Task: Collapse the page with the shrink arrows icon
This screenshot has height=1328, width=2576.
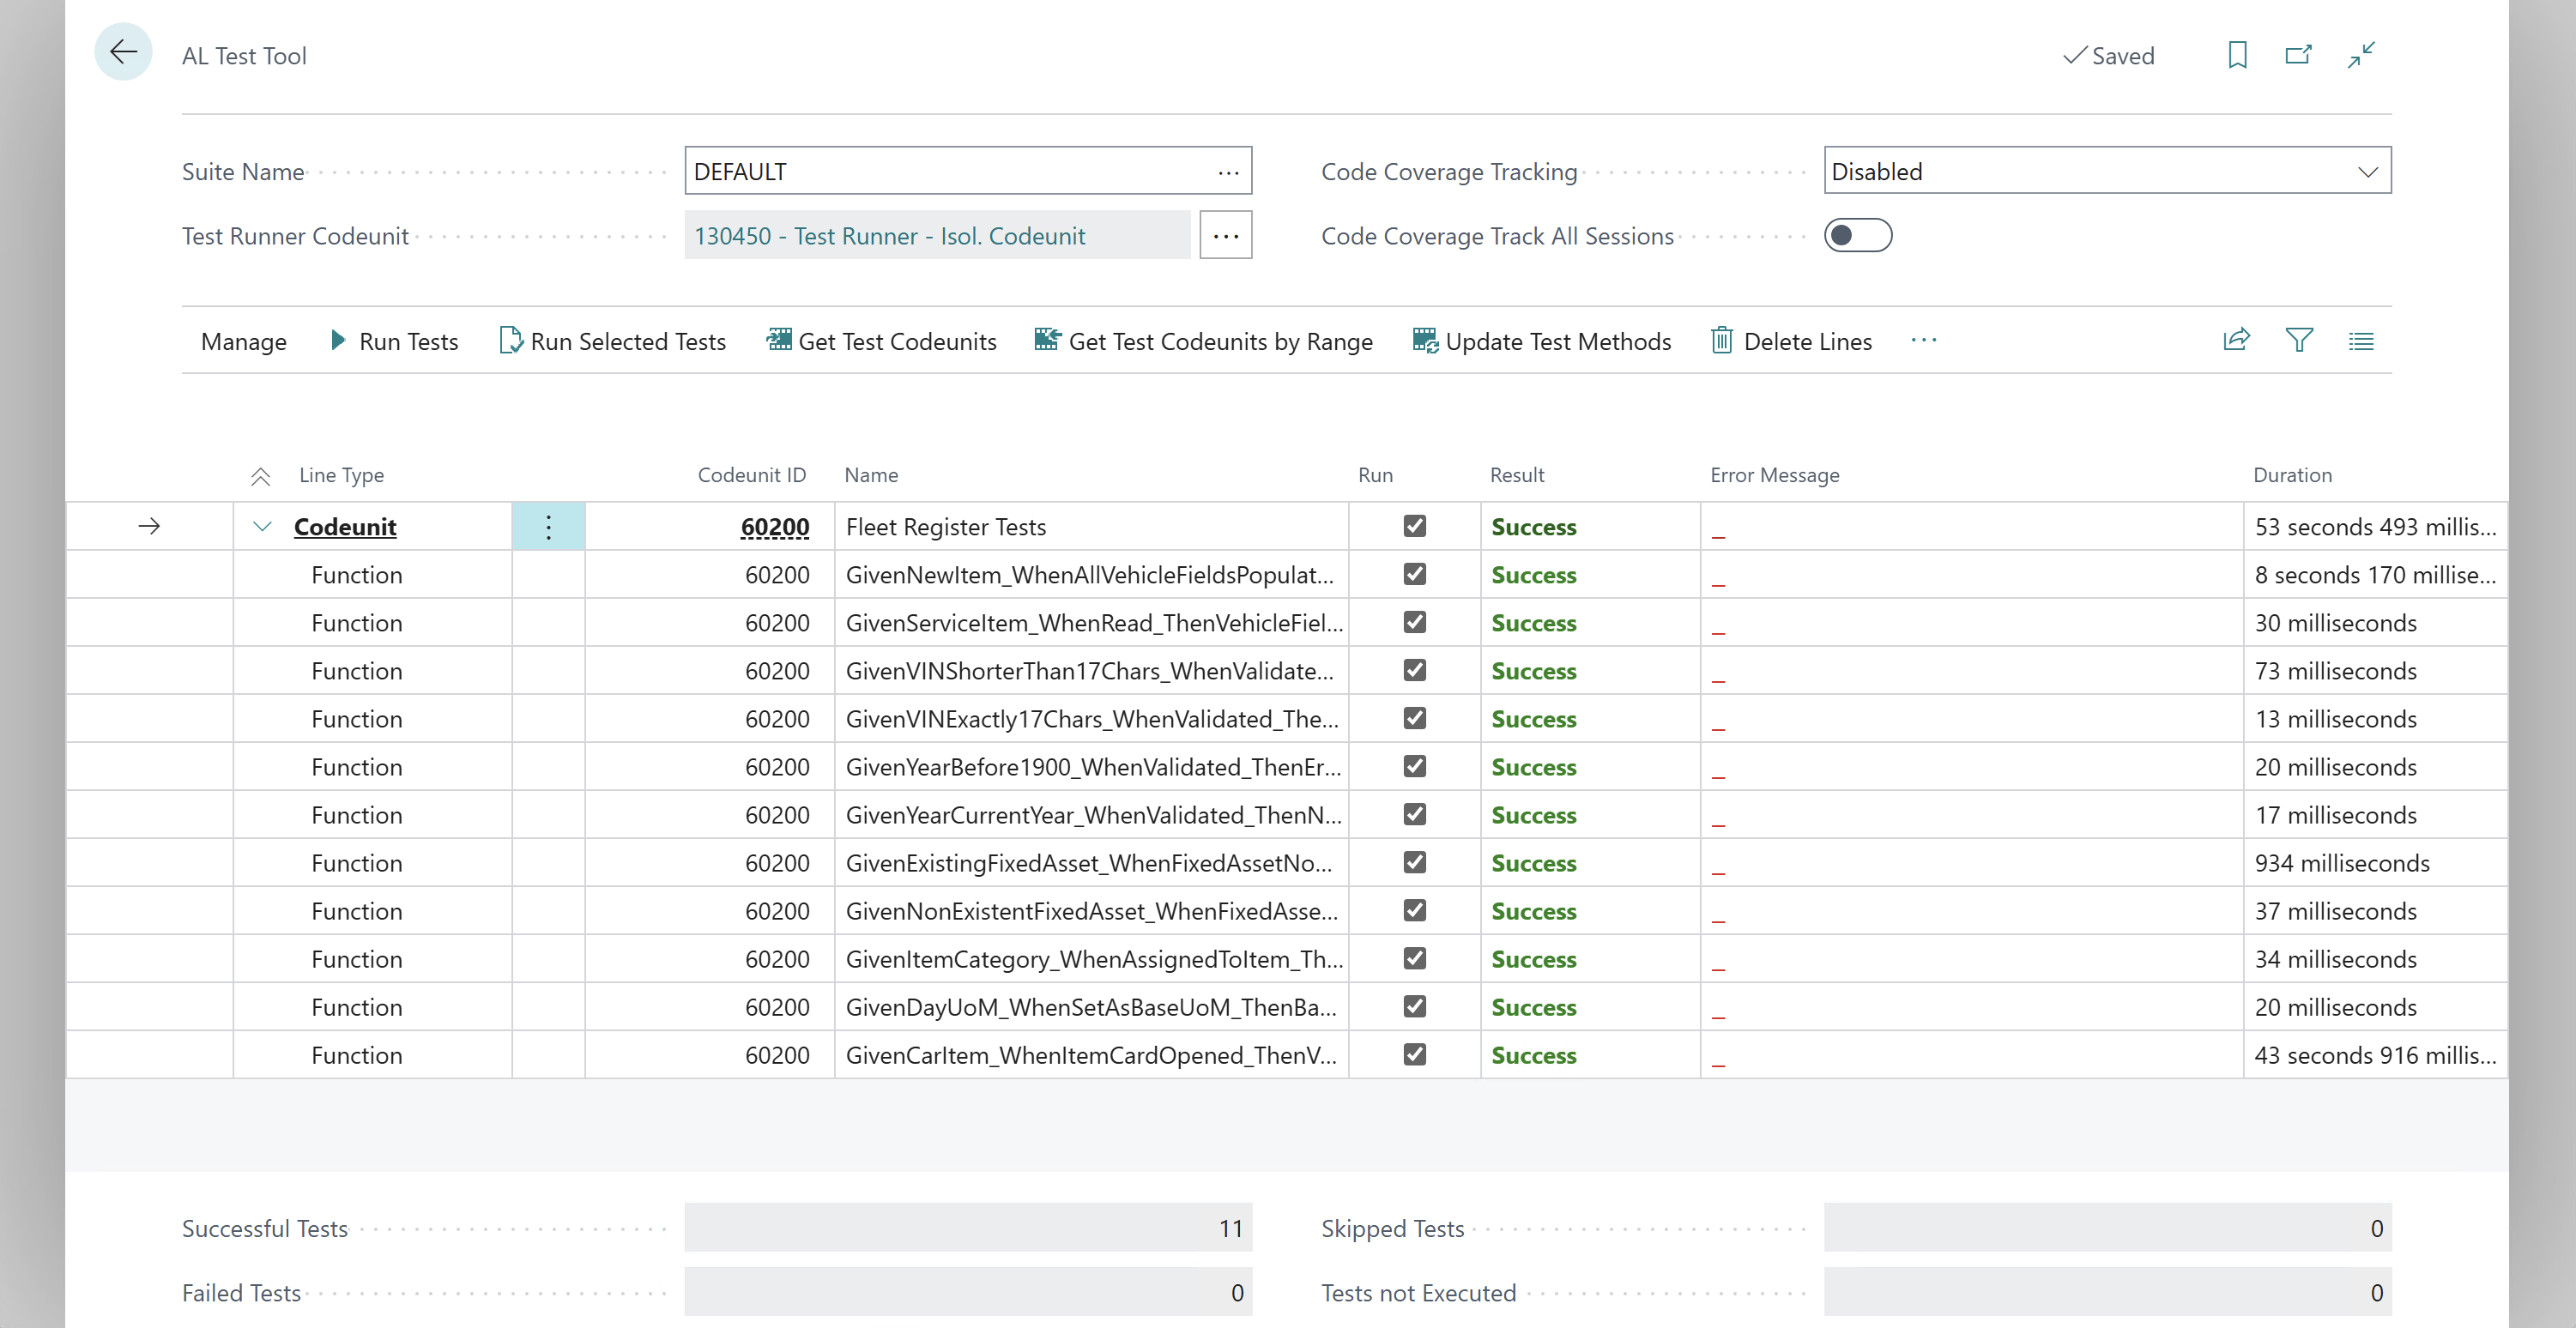Action: tap(2361, 55)
